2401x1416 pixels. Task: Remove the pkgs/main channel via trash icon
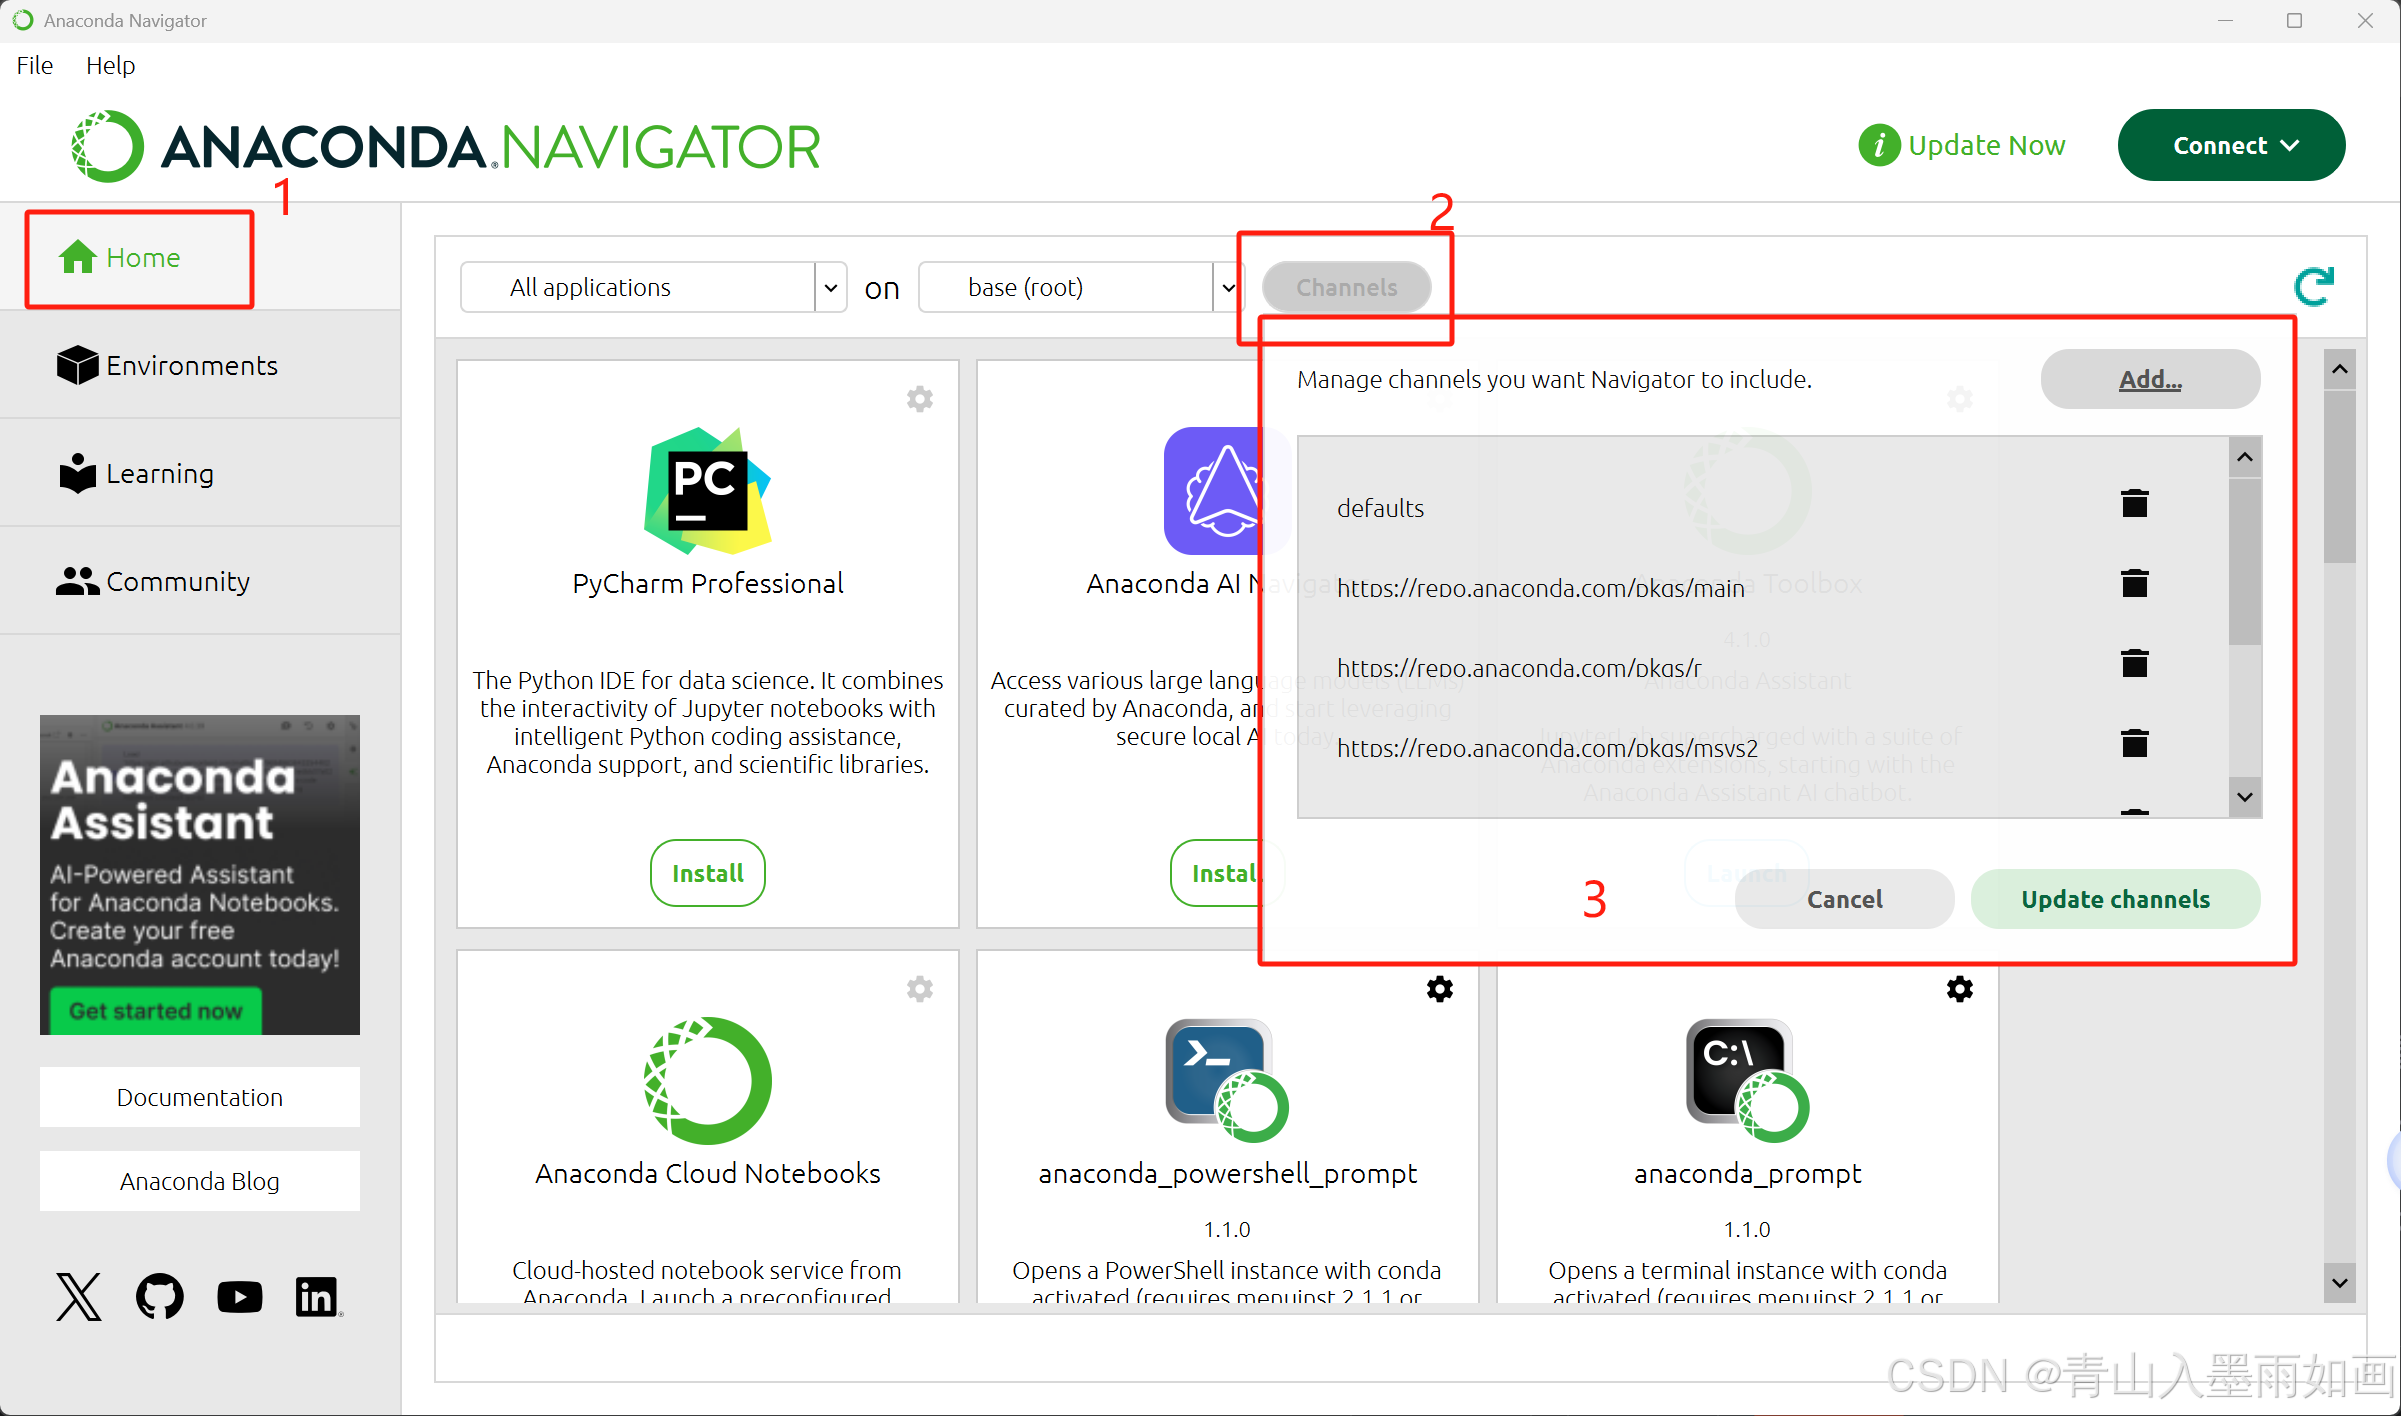pyautogui.click(x=2134, y=584)
